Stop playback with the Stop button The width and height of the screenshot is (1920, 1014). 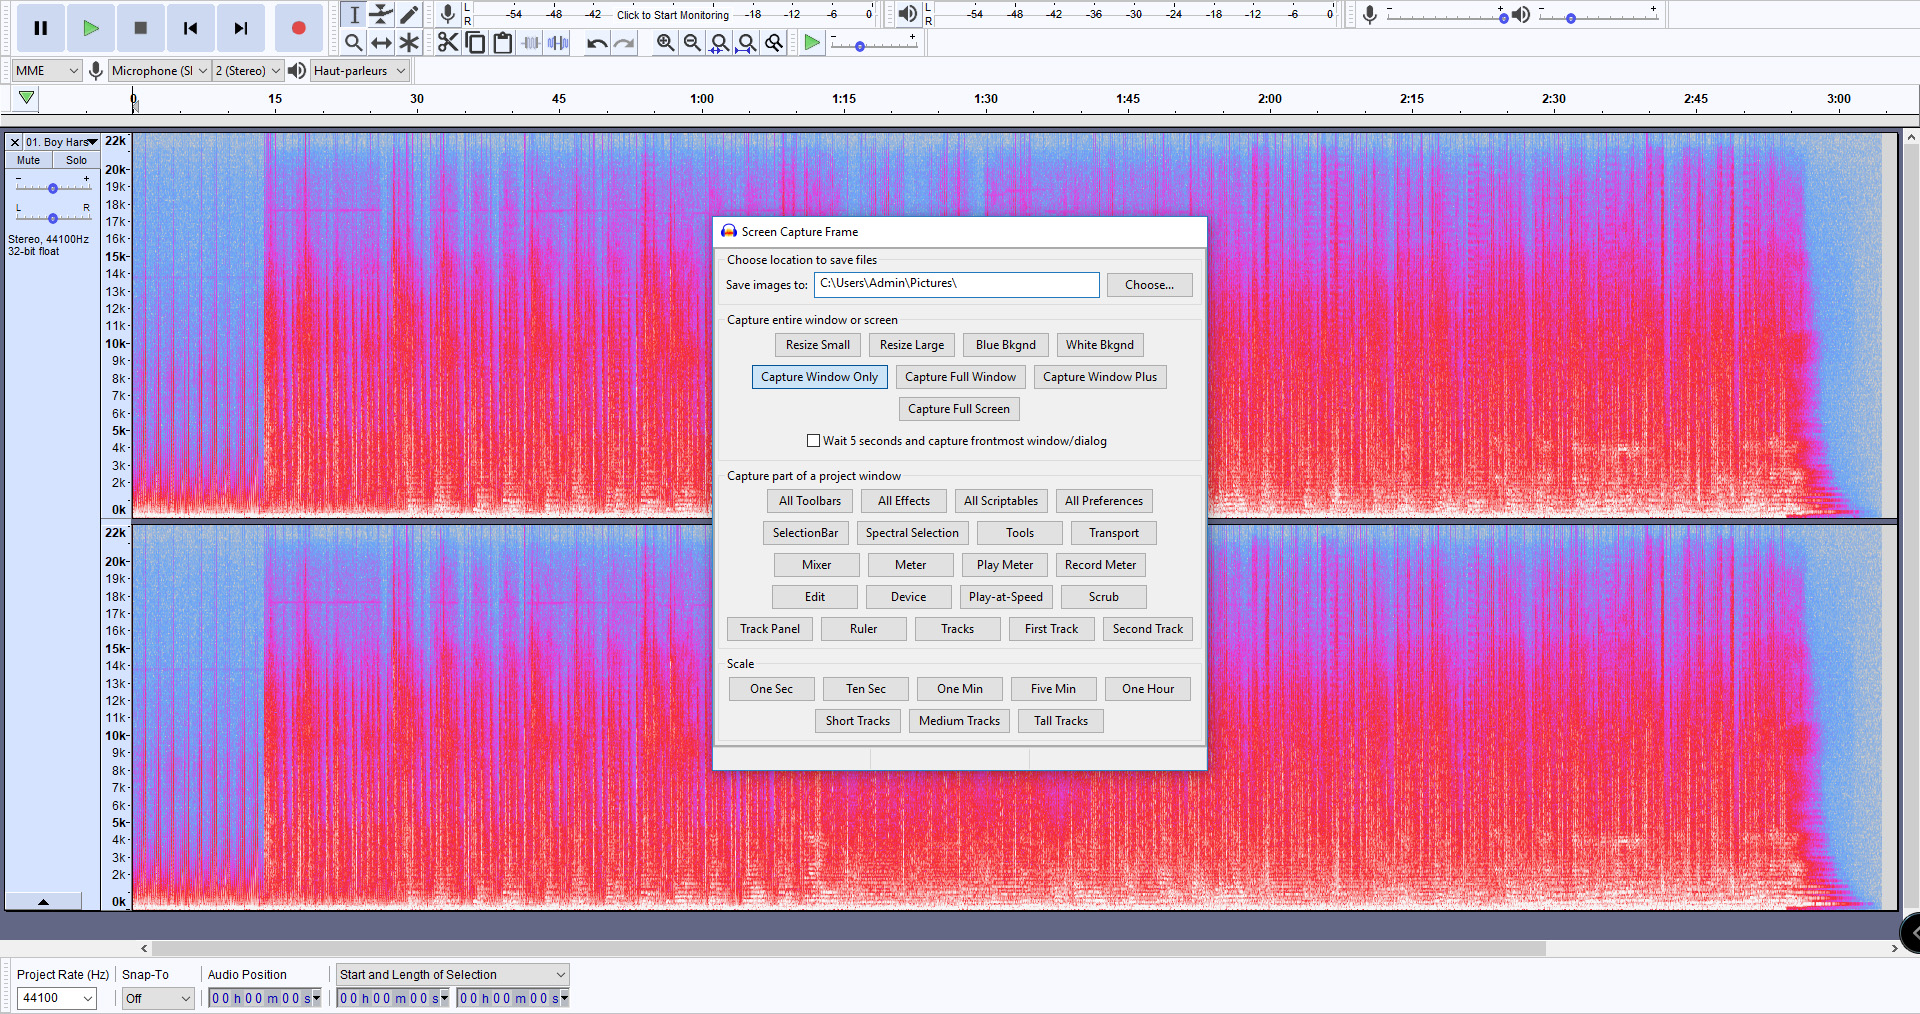pyautogui.click(x=141, y=28)
